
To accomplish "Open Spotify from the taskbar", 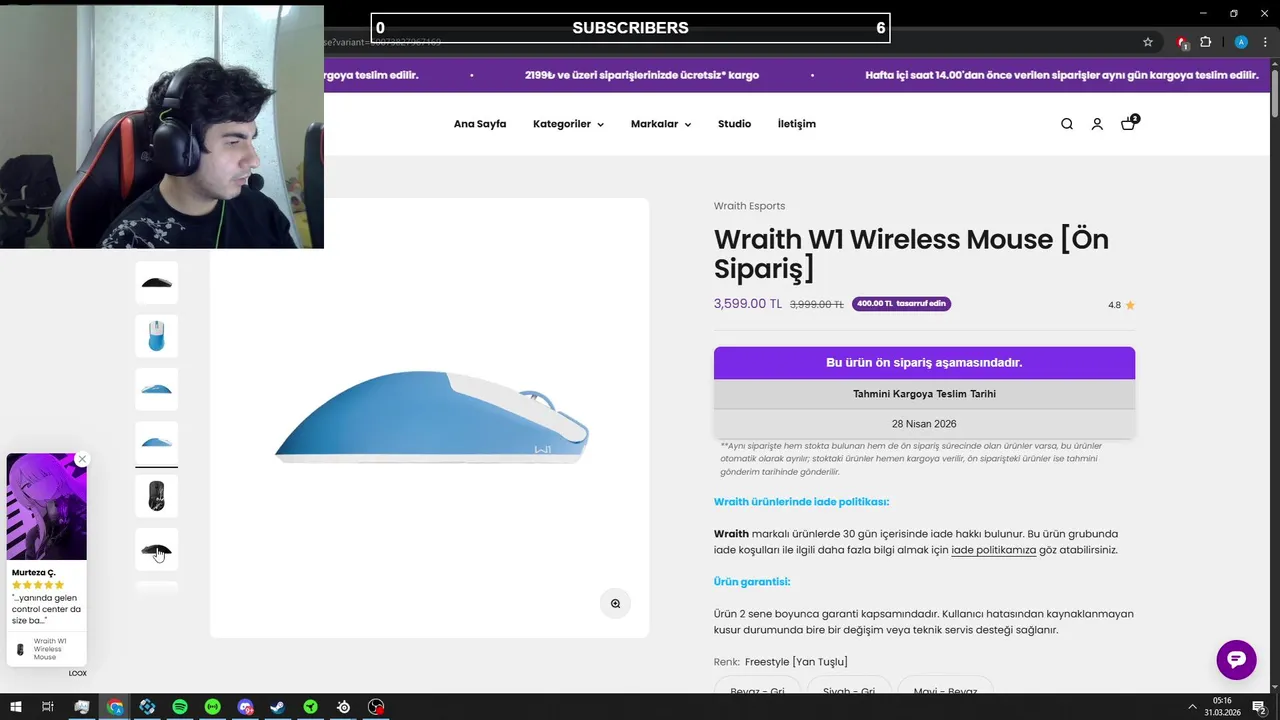I will pyautogui.click(x=180, y=707).
